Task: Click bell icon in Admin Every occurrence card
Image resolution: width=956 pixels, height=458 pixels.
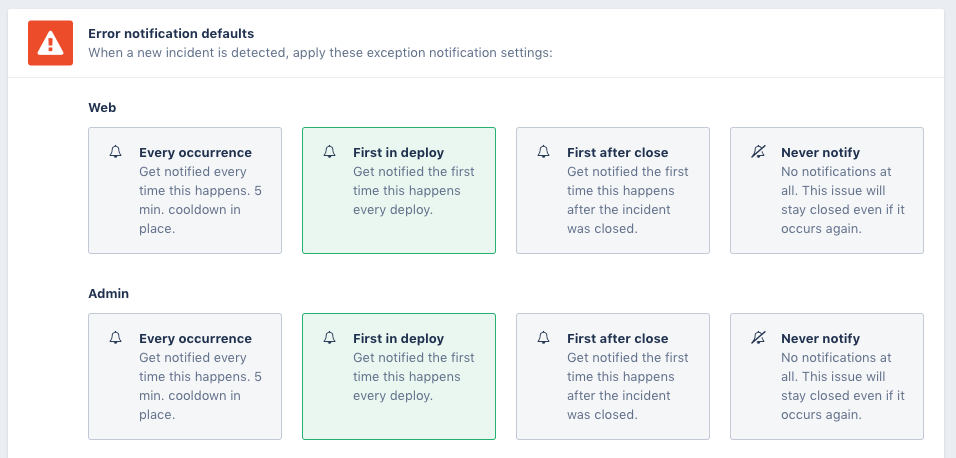Action: pyautogui.click(x=116, y=339)
